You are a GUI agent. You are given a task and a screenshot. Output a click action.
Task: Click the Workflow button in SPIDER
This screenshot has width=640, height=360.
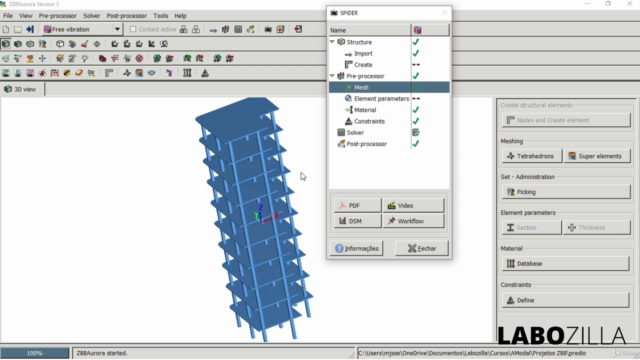coord(413,221)
